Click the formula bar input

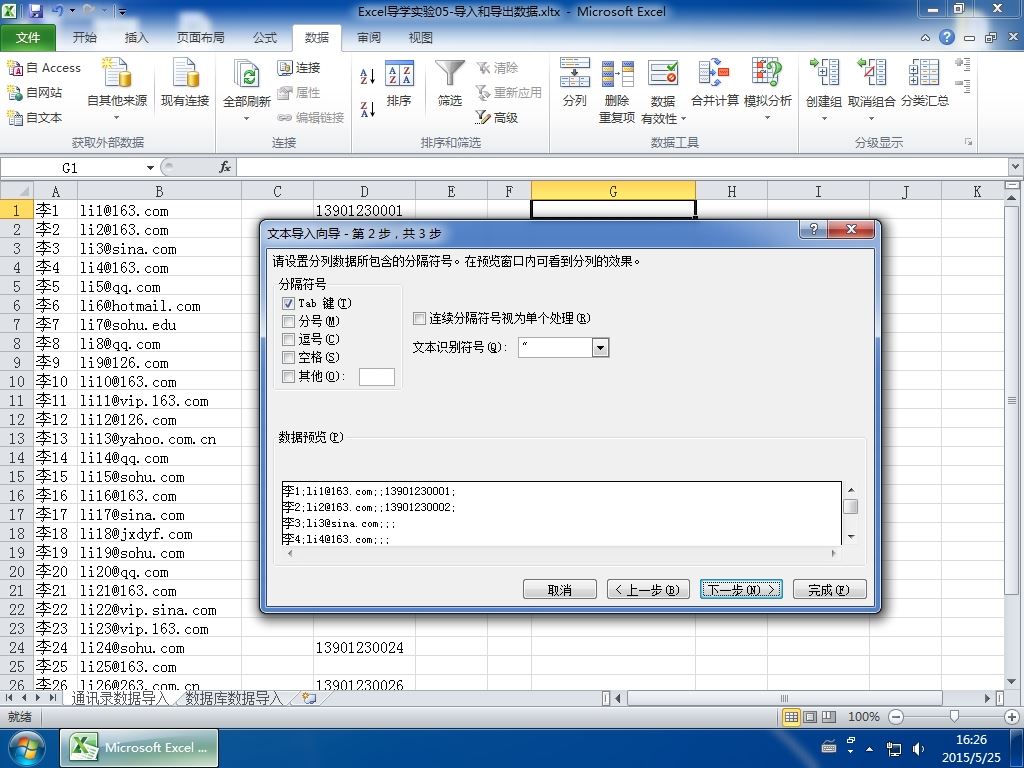point(623,168)
